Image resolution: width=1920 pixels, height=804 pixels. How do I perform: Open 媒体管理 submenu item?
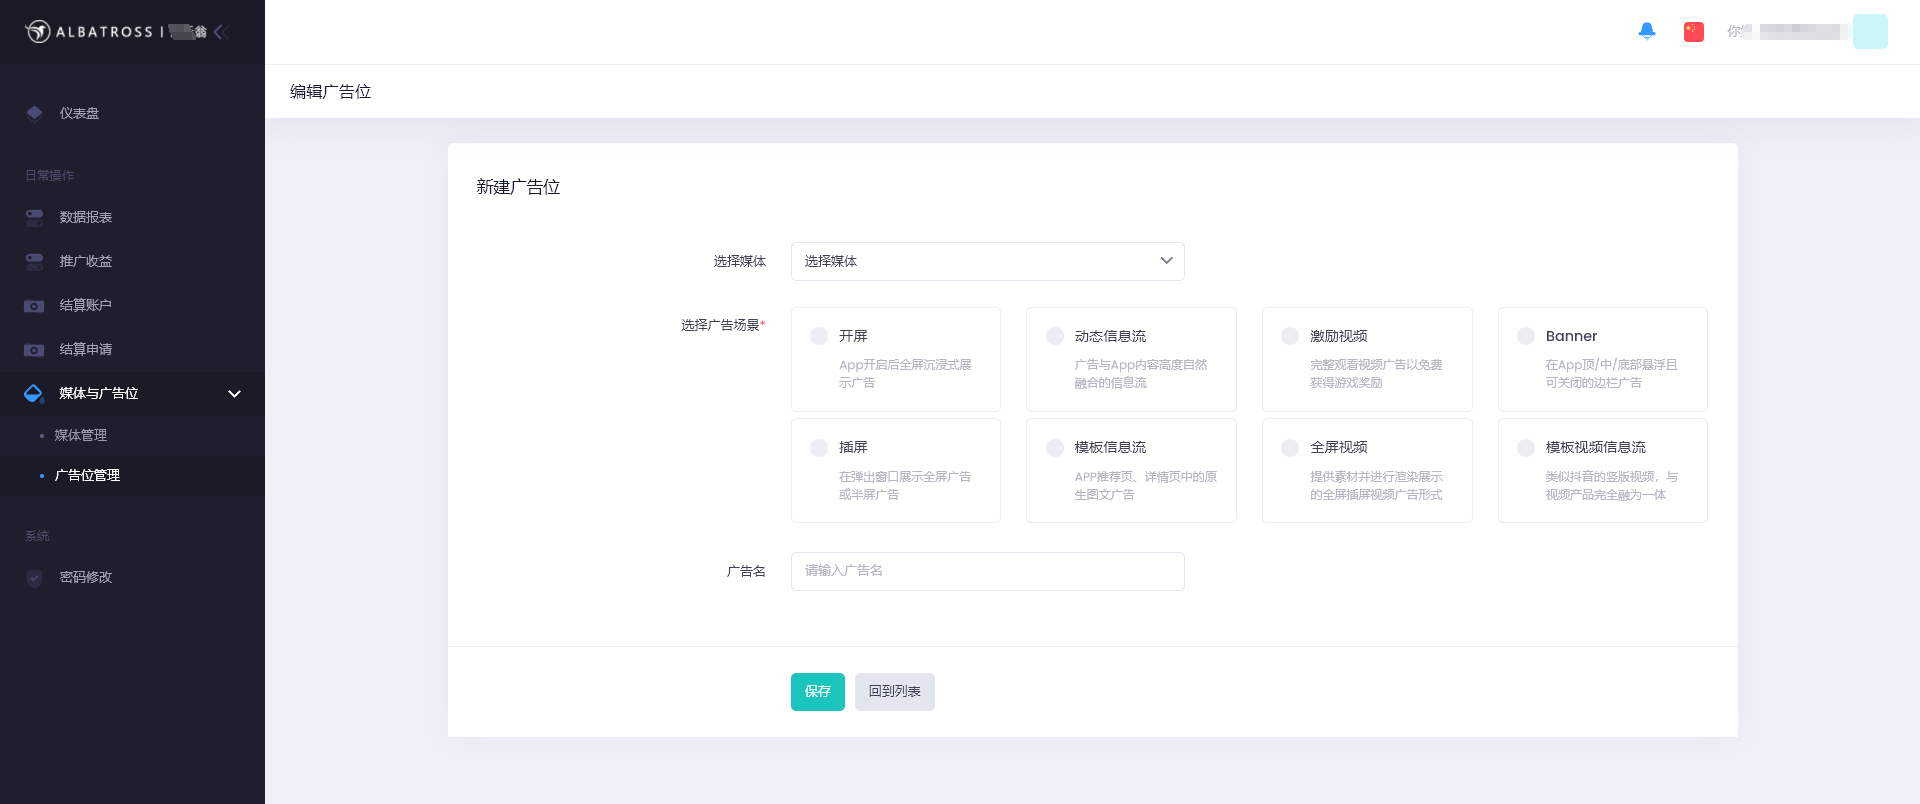click(80, 435)
